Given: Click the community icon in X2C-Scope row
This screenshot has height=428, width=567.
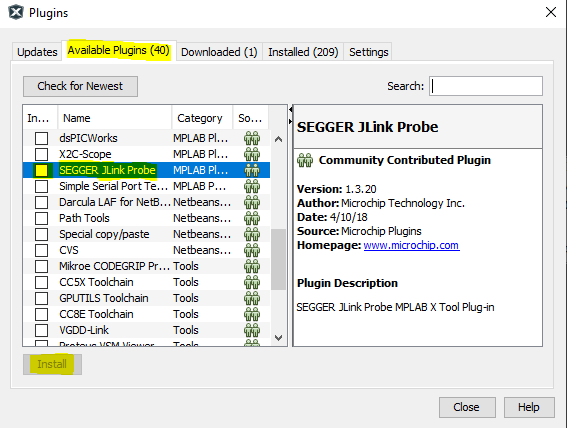Looking at the screenshot, I should pyautogui.click(x=252, y=154).
